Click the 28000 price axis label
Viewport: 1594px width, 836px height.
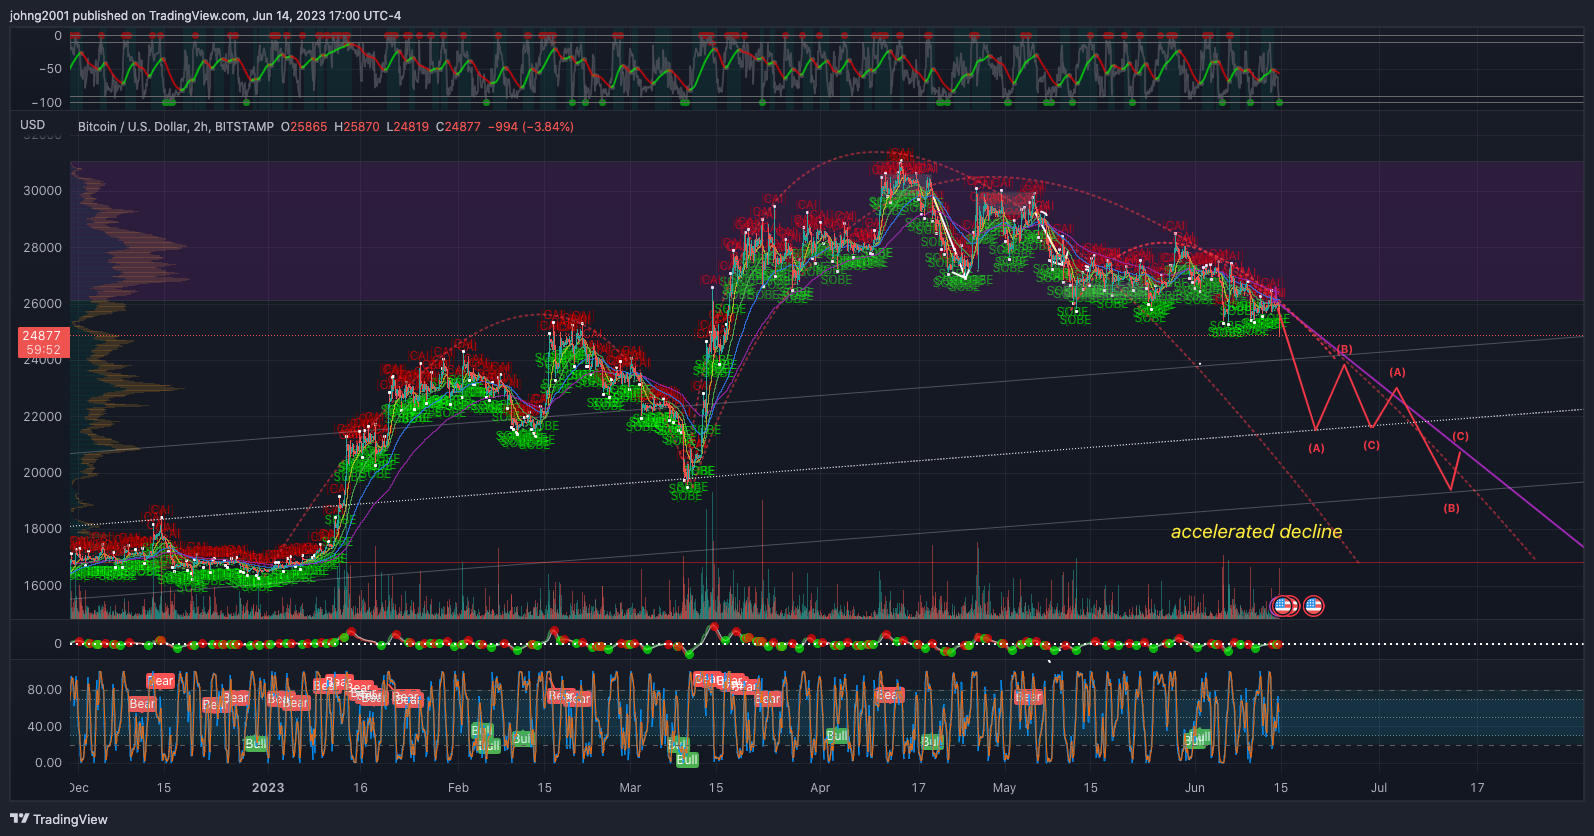point(43,248)
